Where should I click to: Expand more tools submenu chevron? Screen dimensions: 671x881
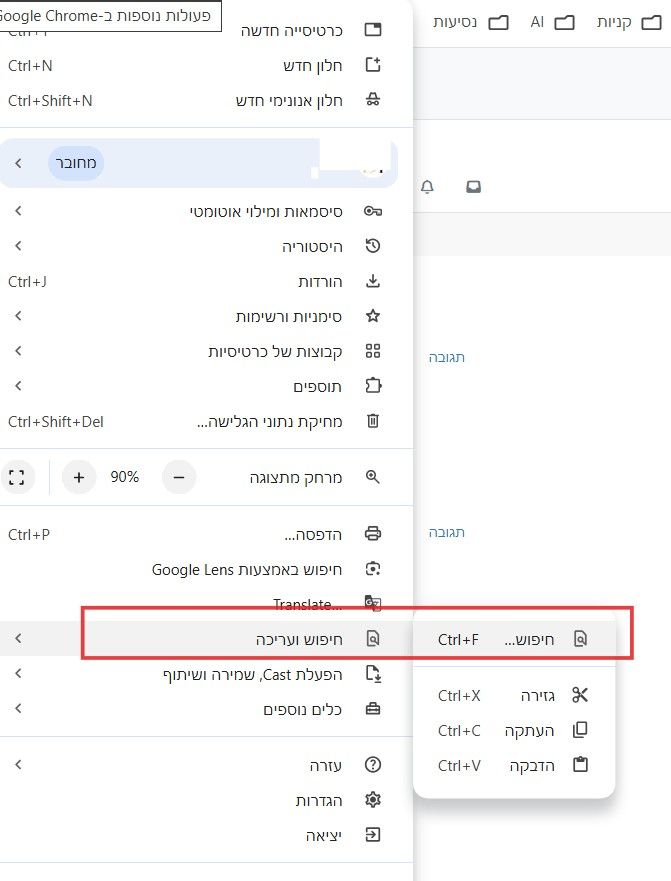[19, 709]
